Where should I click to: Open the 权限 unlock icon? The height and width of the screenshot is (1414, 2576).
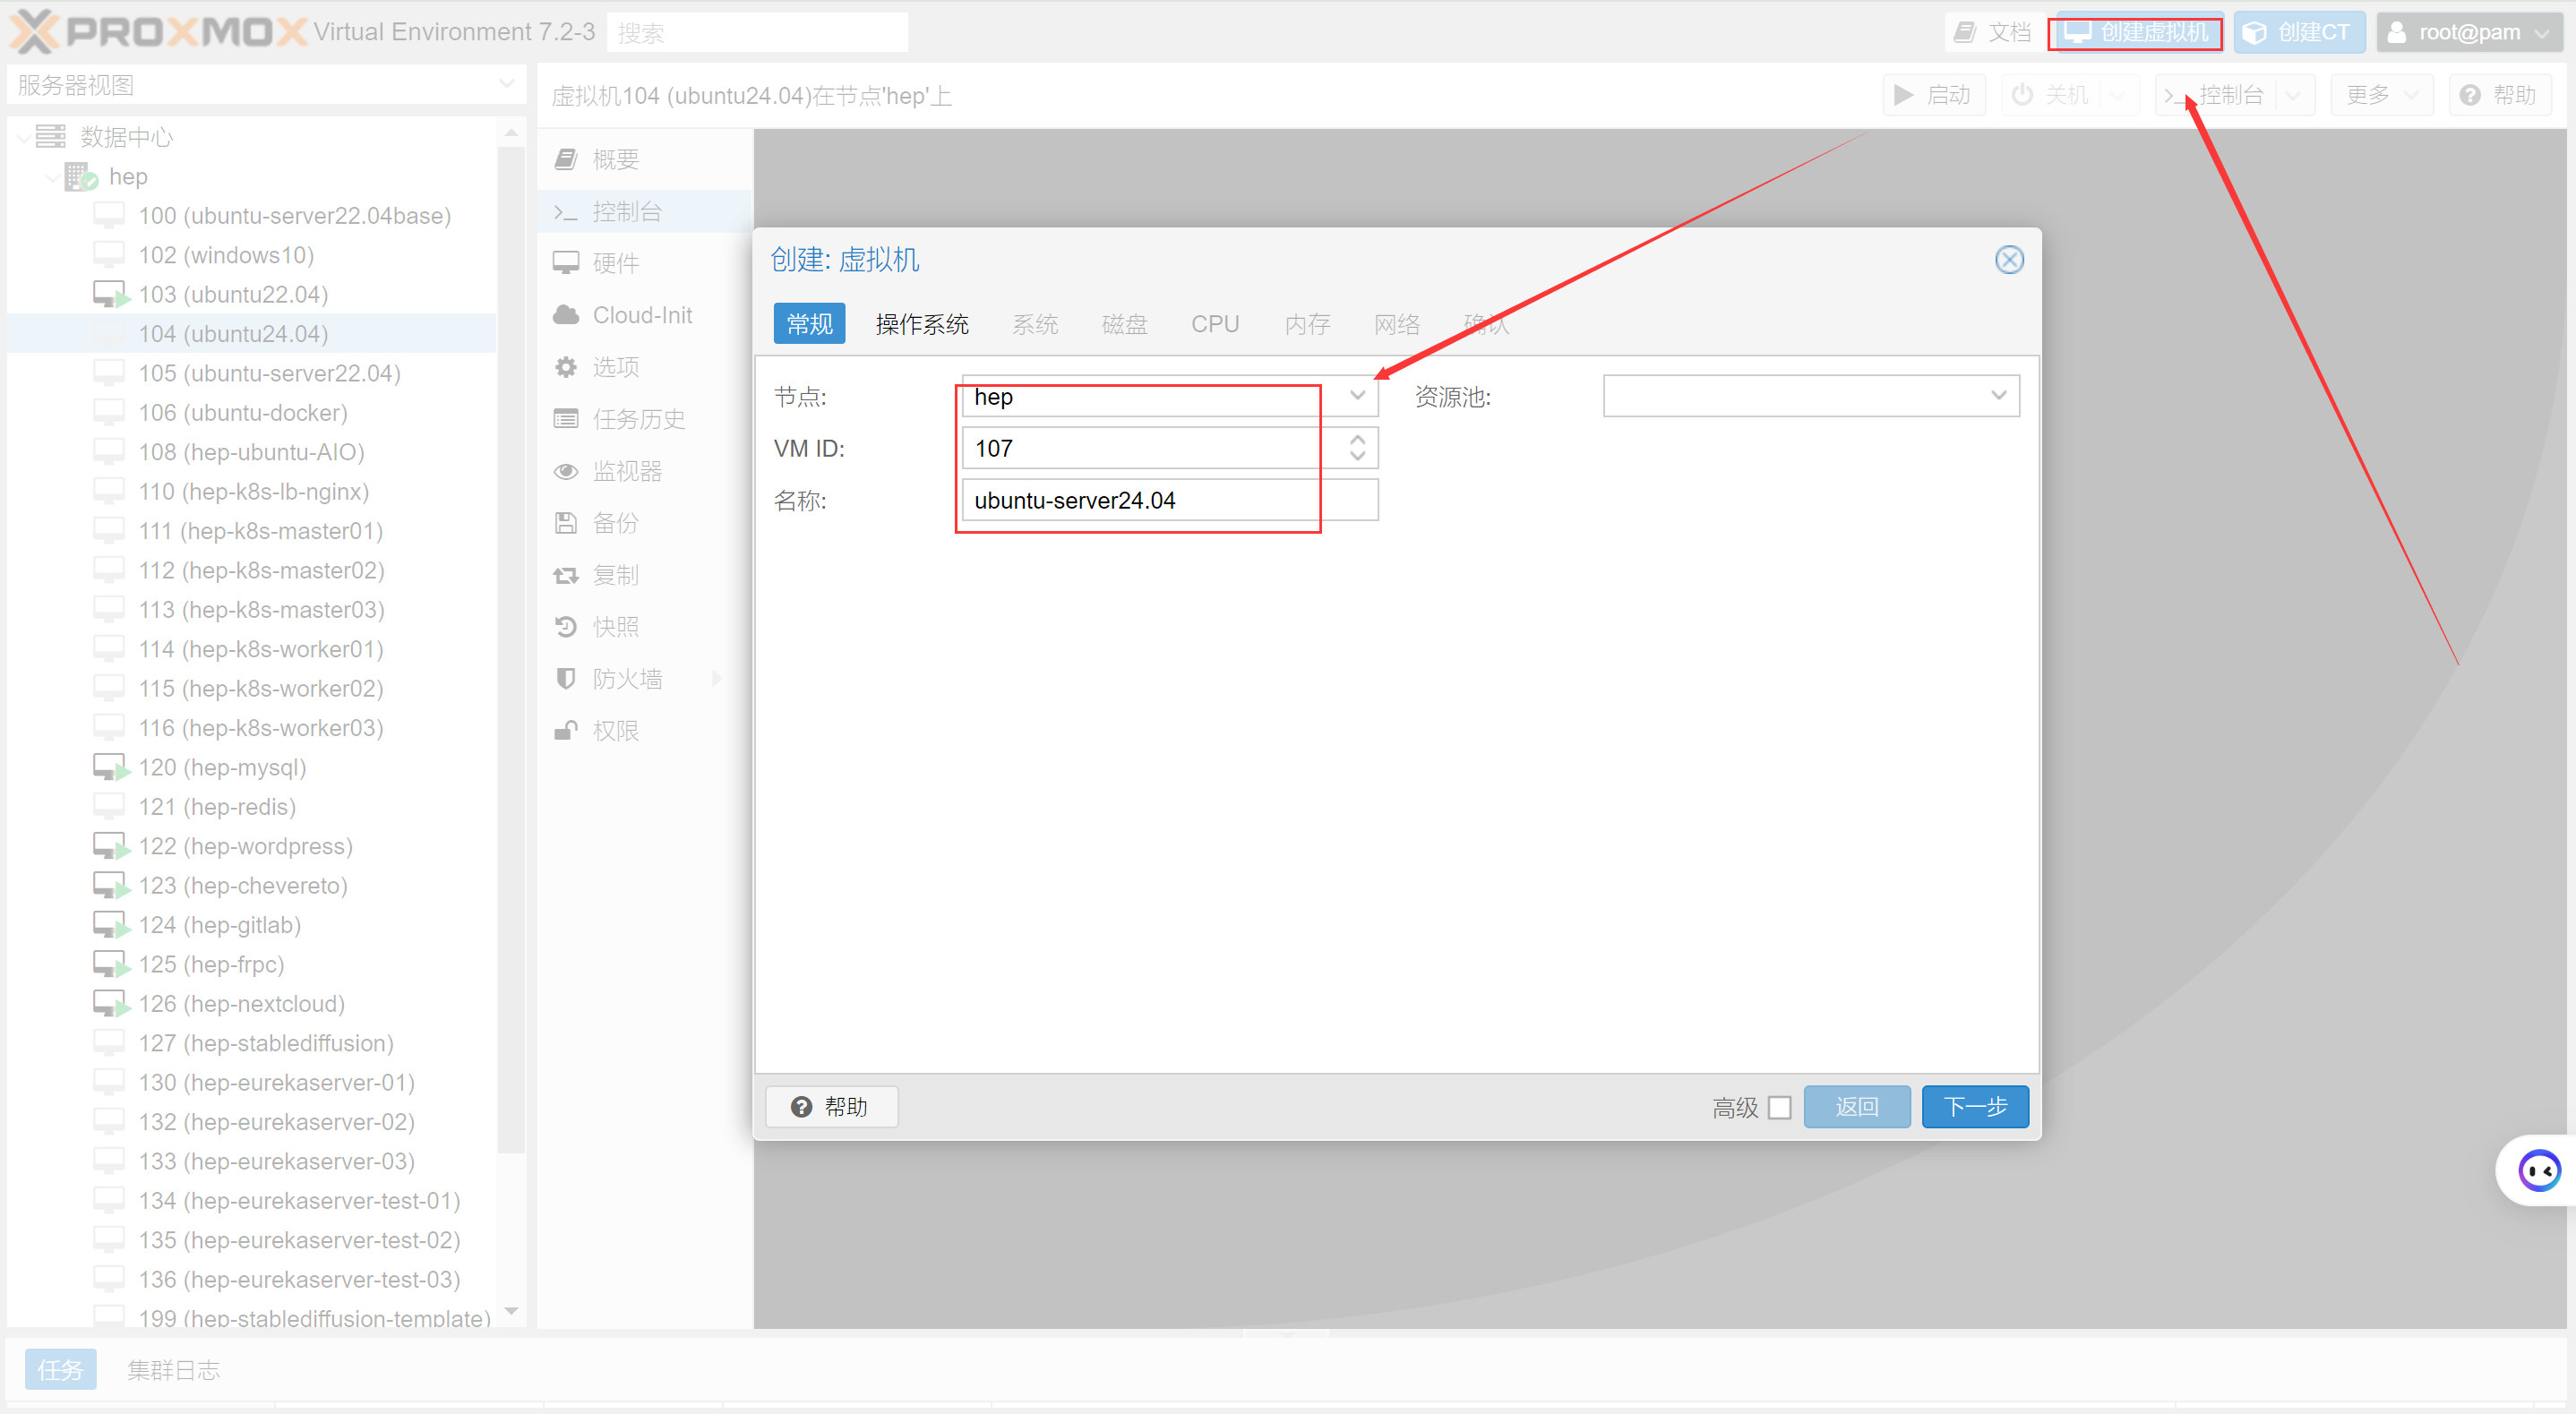pyautogui.click(x=566, y=731)
